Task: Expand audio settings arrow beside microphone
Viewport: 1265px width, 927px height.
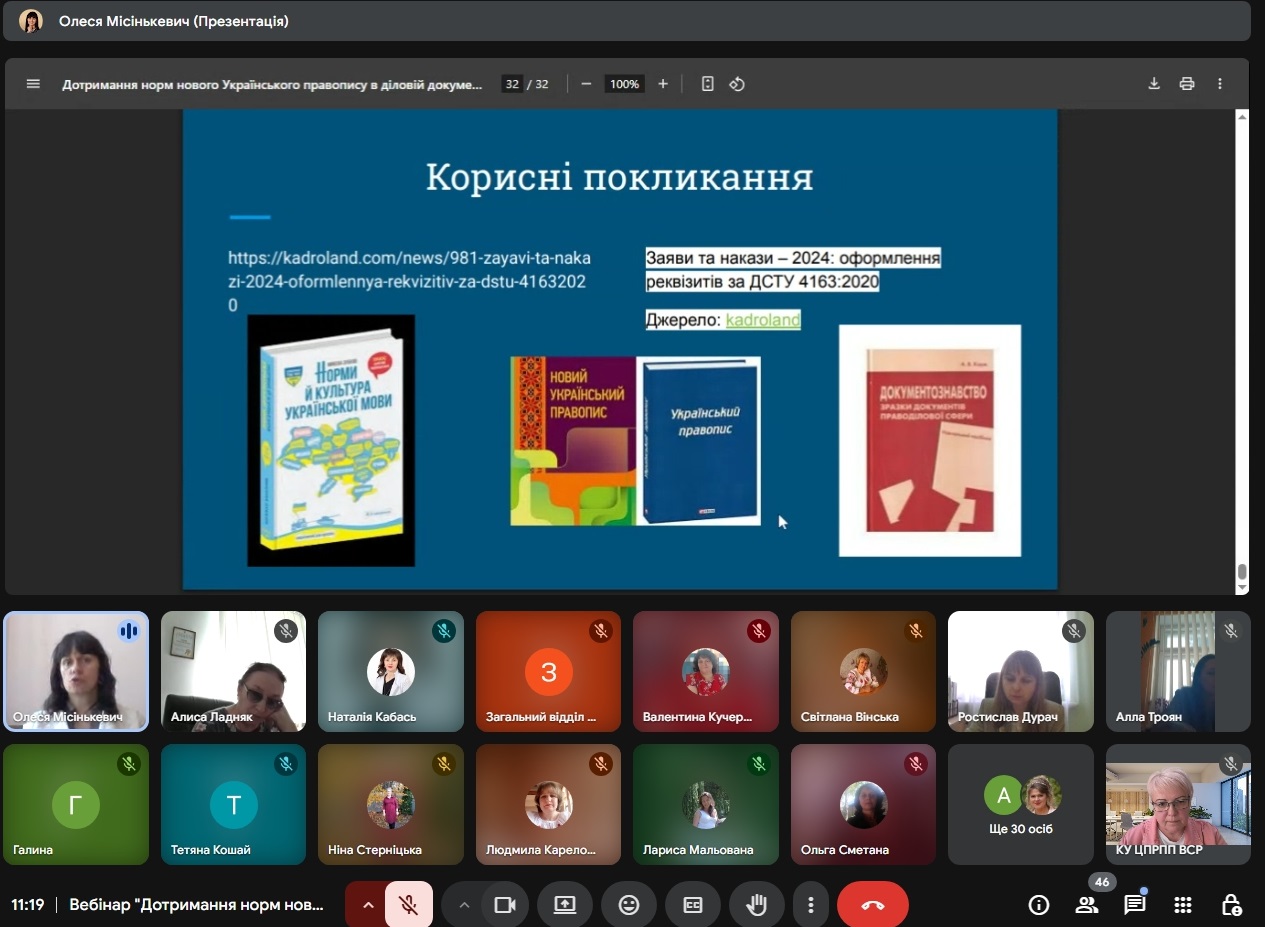Action: click(368, 905)
